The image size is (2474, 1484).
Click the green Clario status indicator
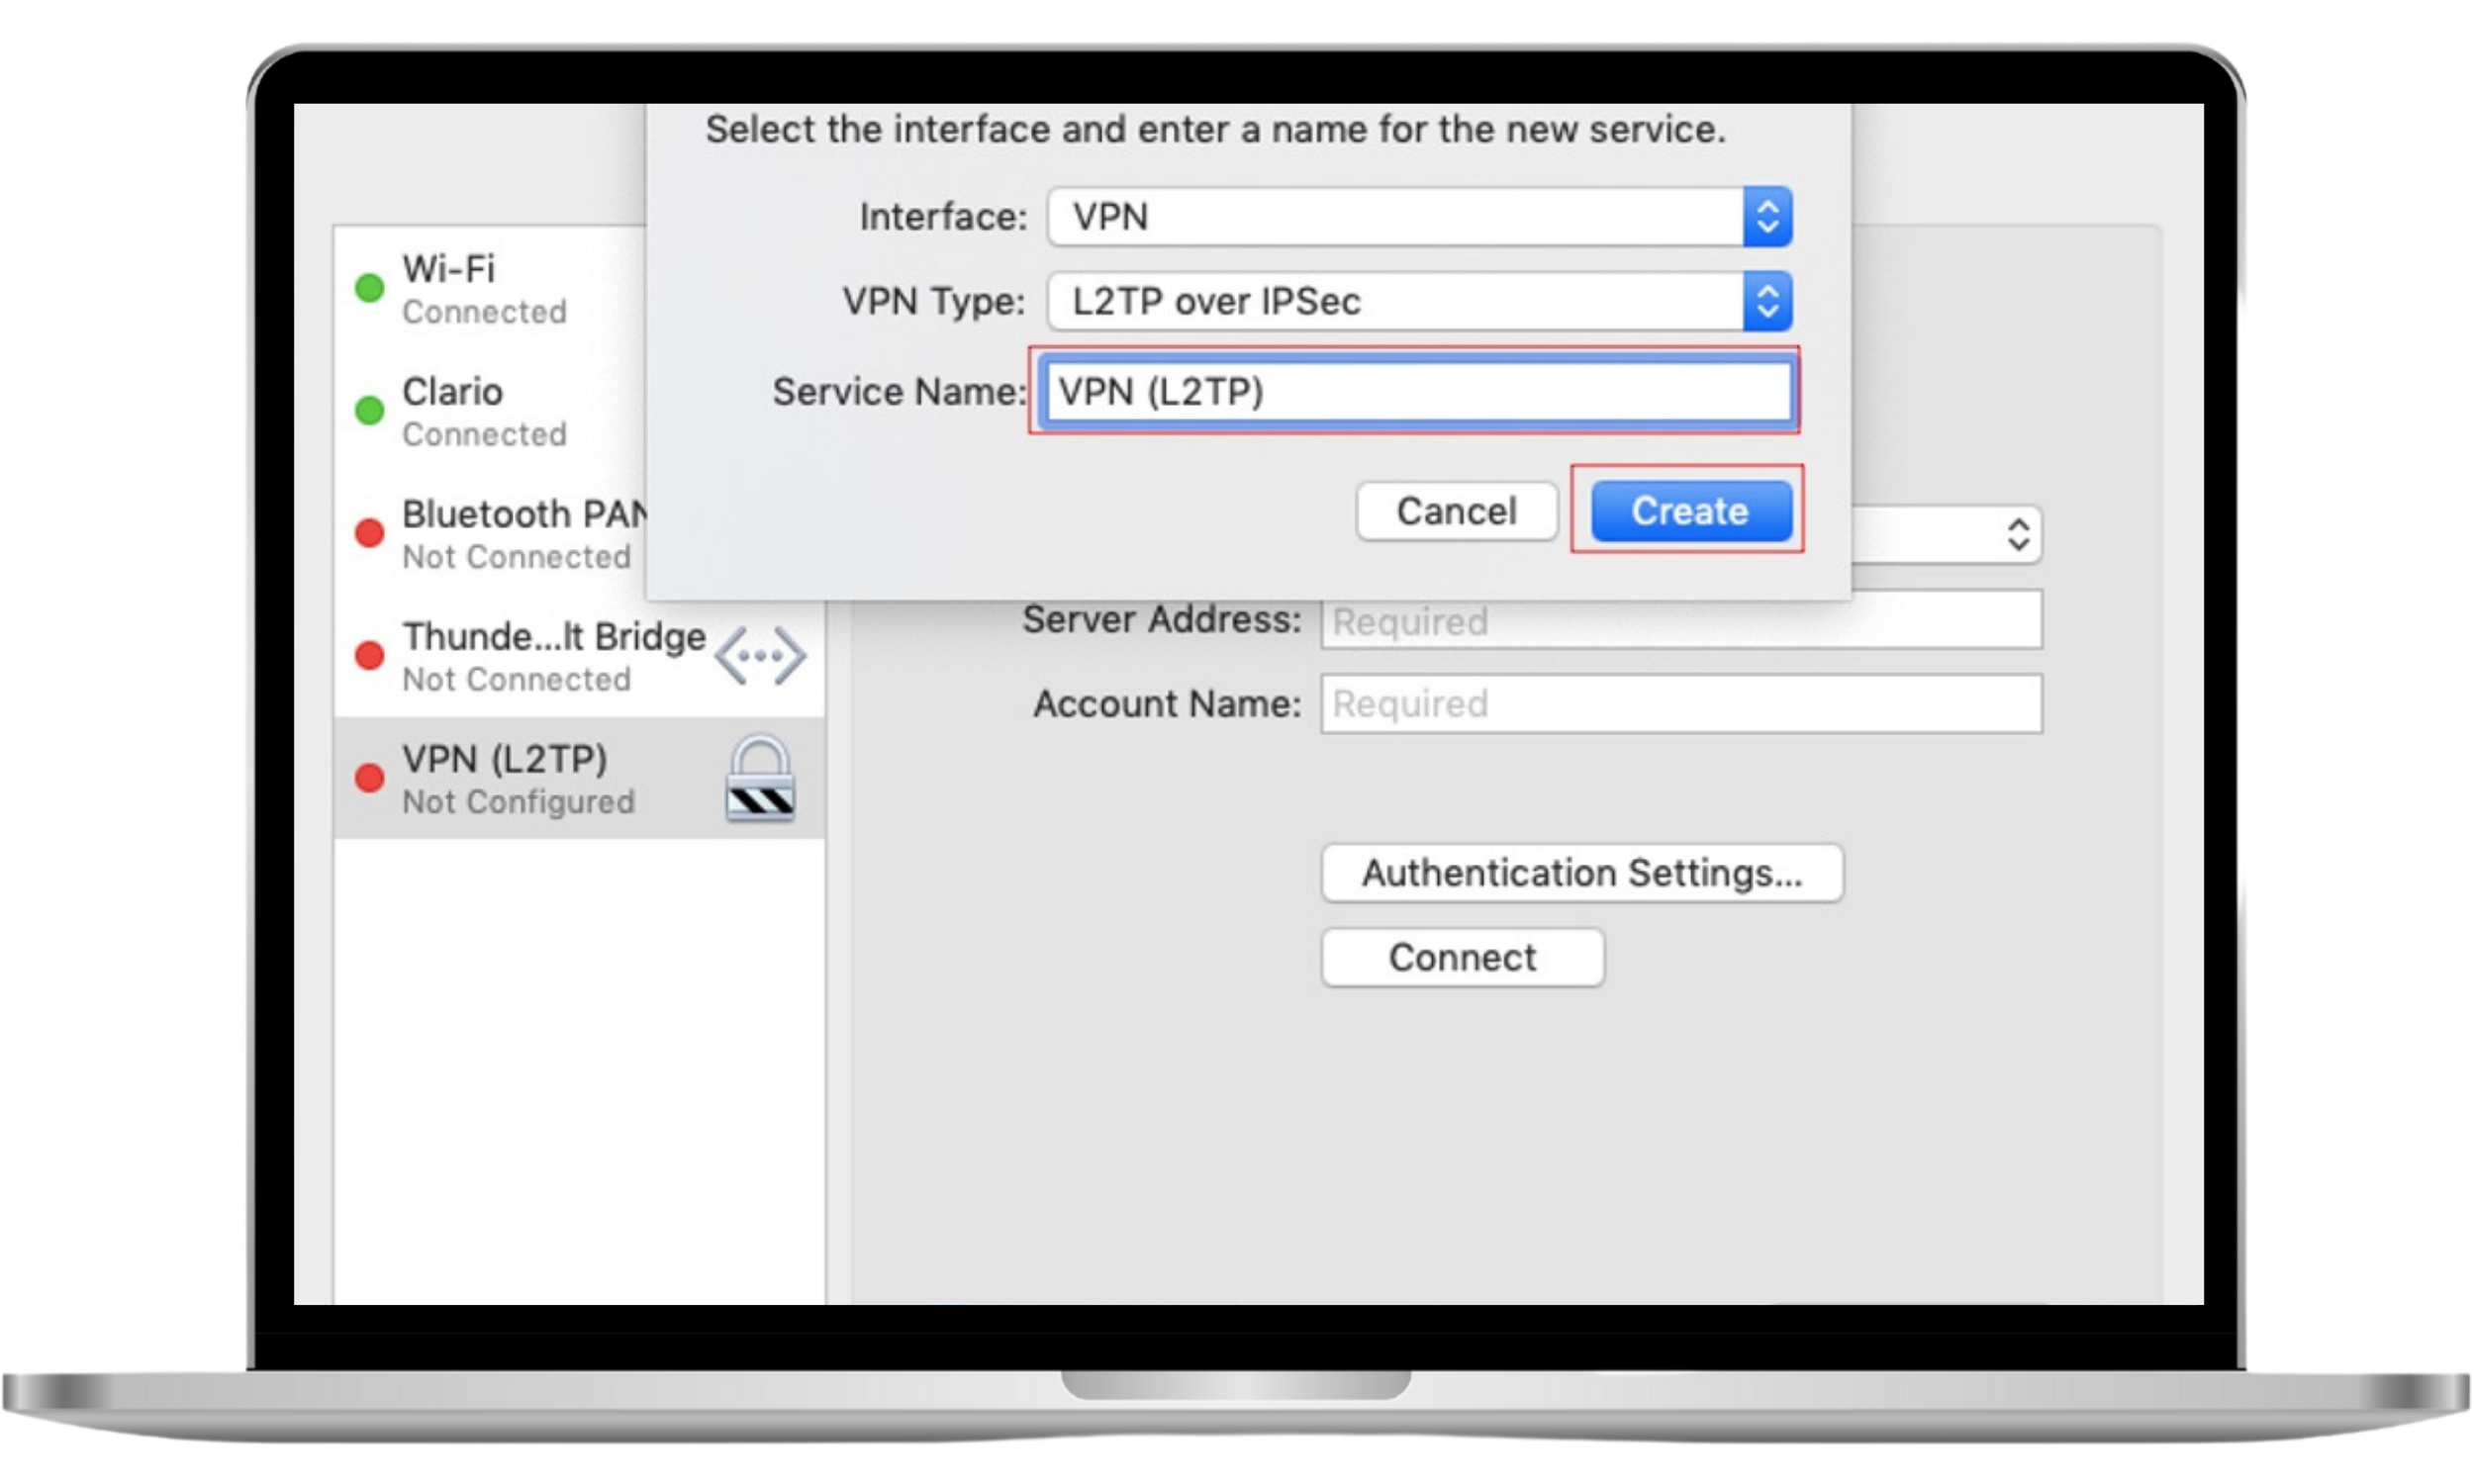(x=371, y=411)
